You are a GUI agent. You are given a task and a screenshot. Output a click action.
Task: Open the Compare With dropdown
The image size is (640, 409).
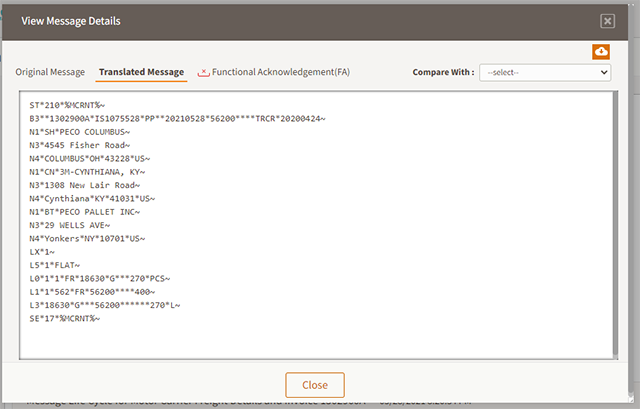point(545,73)
